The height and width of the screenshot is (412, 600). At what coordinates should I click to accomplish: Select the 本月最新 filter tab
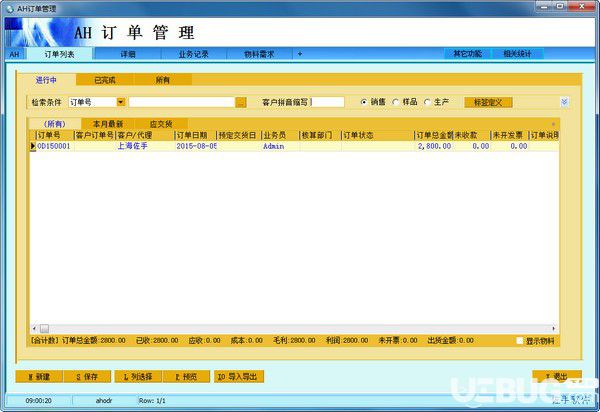108,124
